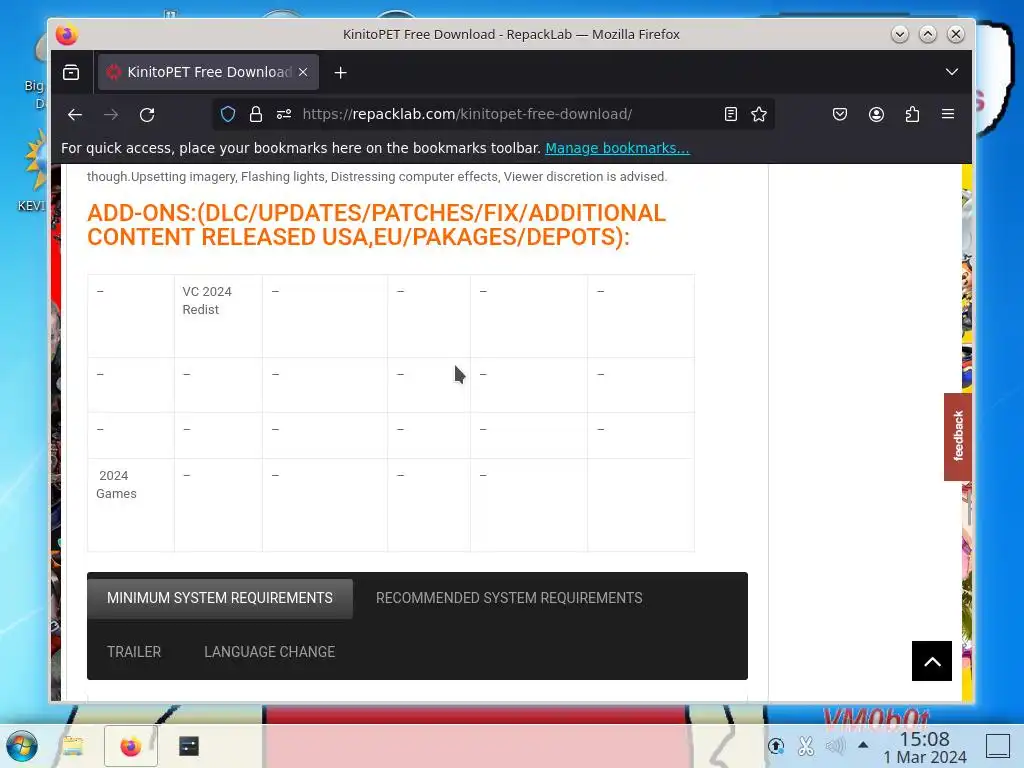Close the KinitoPET Free Download tab
1024x768 pixels.
click(x=303, y=72)
